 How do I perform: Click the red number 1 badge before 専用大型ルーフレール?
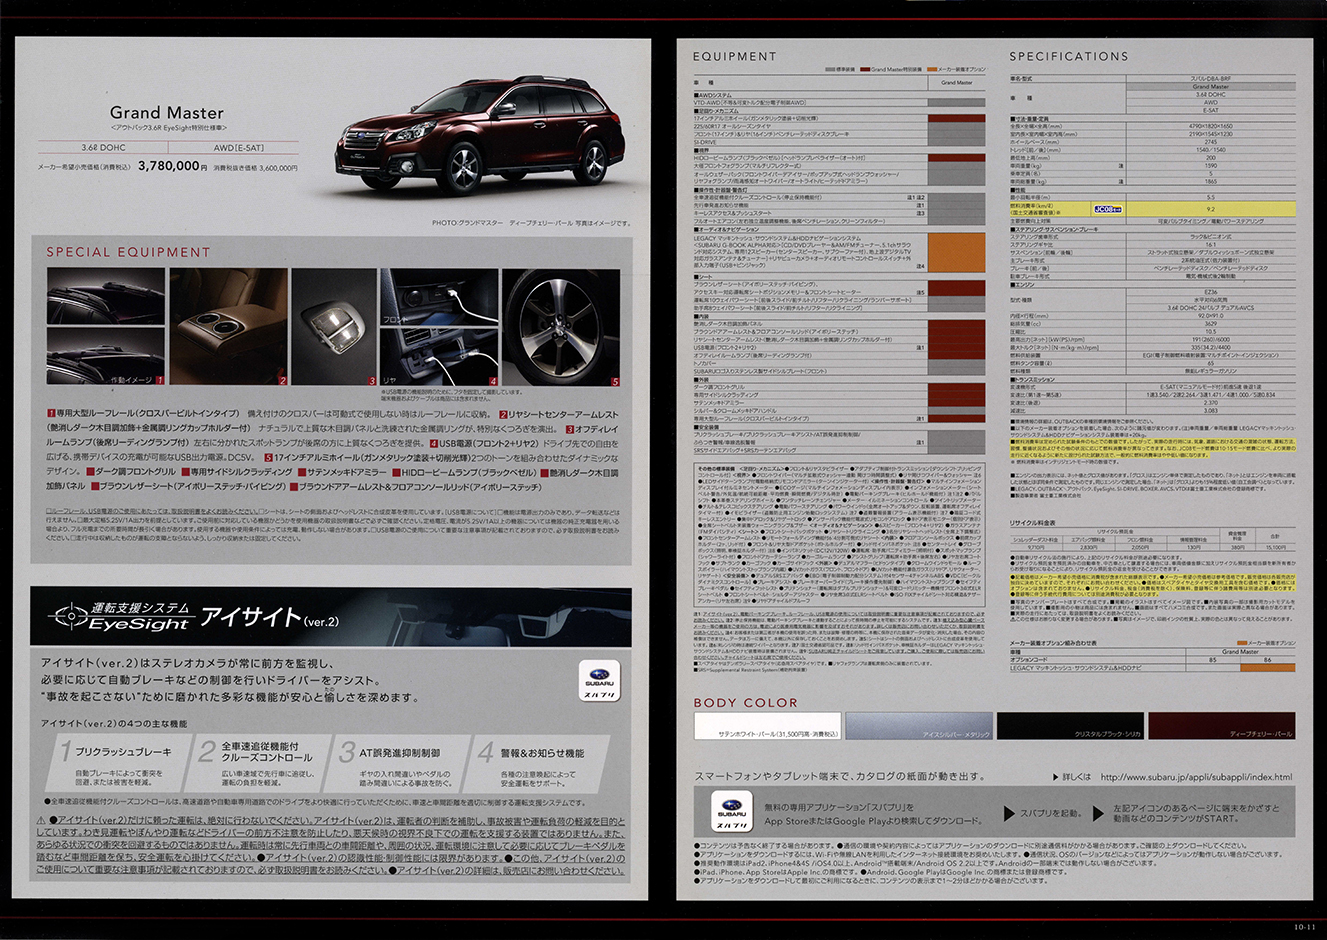pyautogui.click(x=51, y=414)
